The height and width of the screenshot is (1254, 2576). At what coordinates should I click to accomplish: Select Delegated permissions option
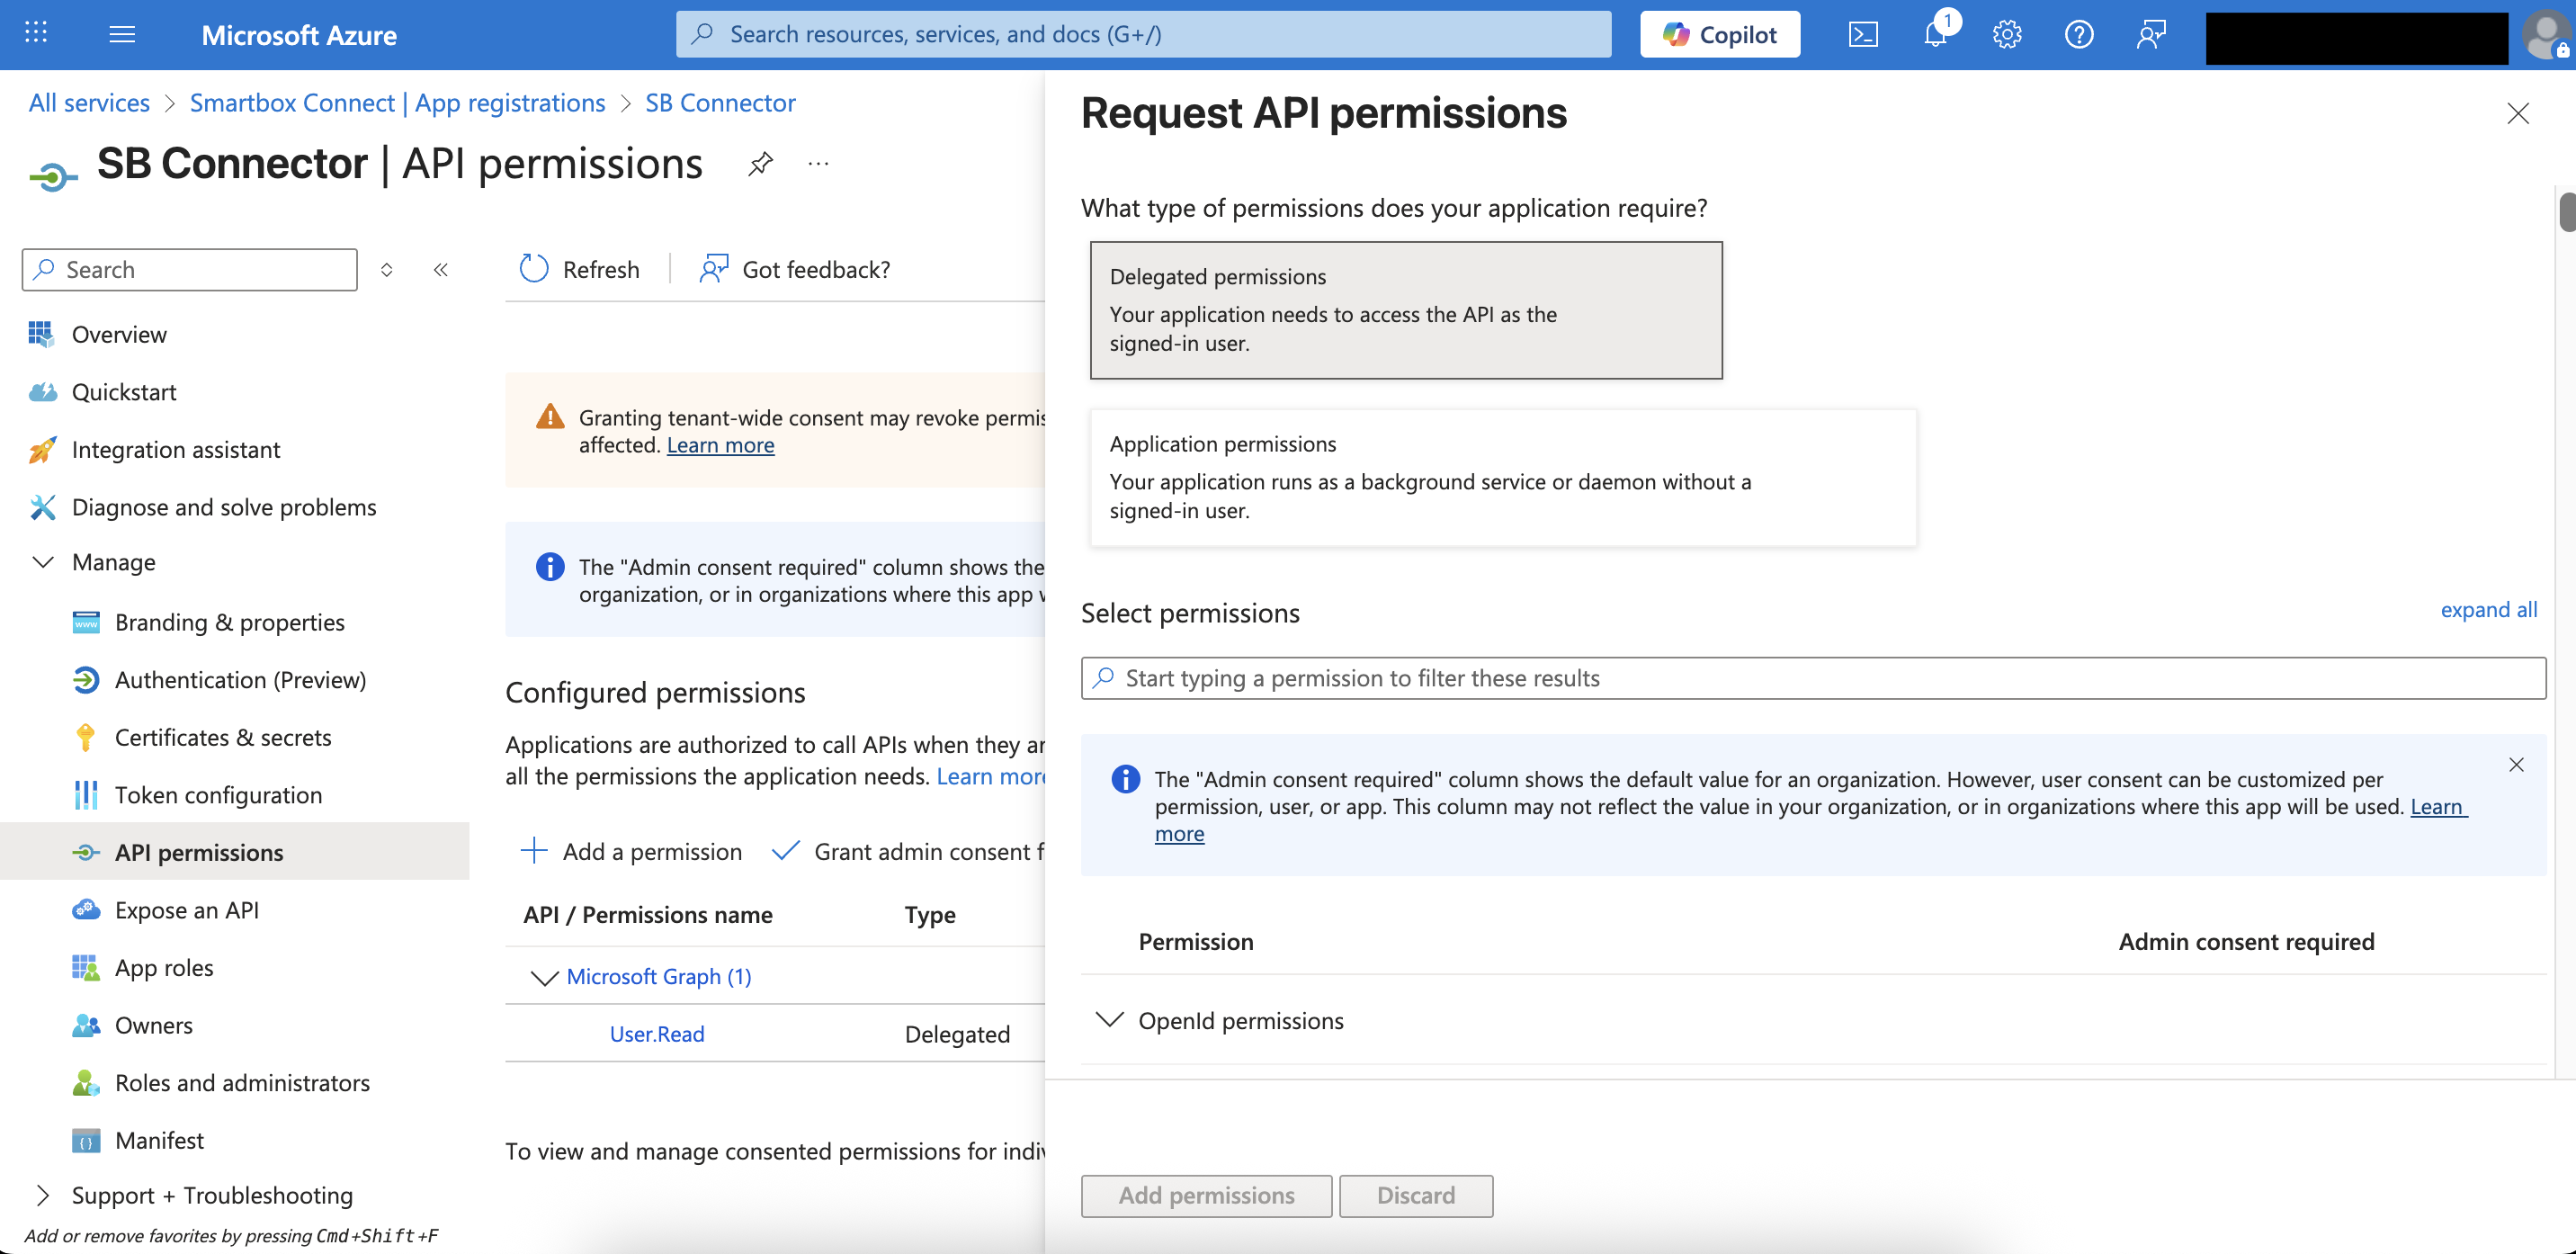[x=1405, y=310]
